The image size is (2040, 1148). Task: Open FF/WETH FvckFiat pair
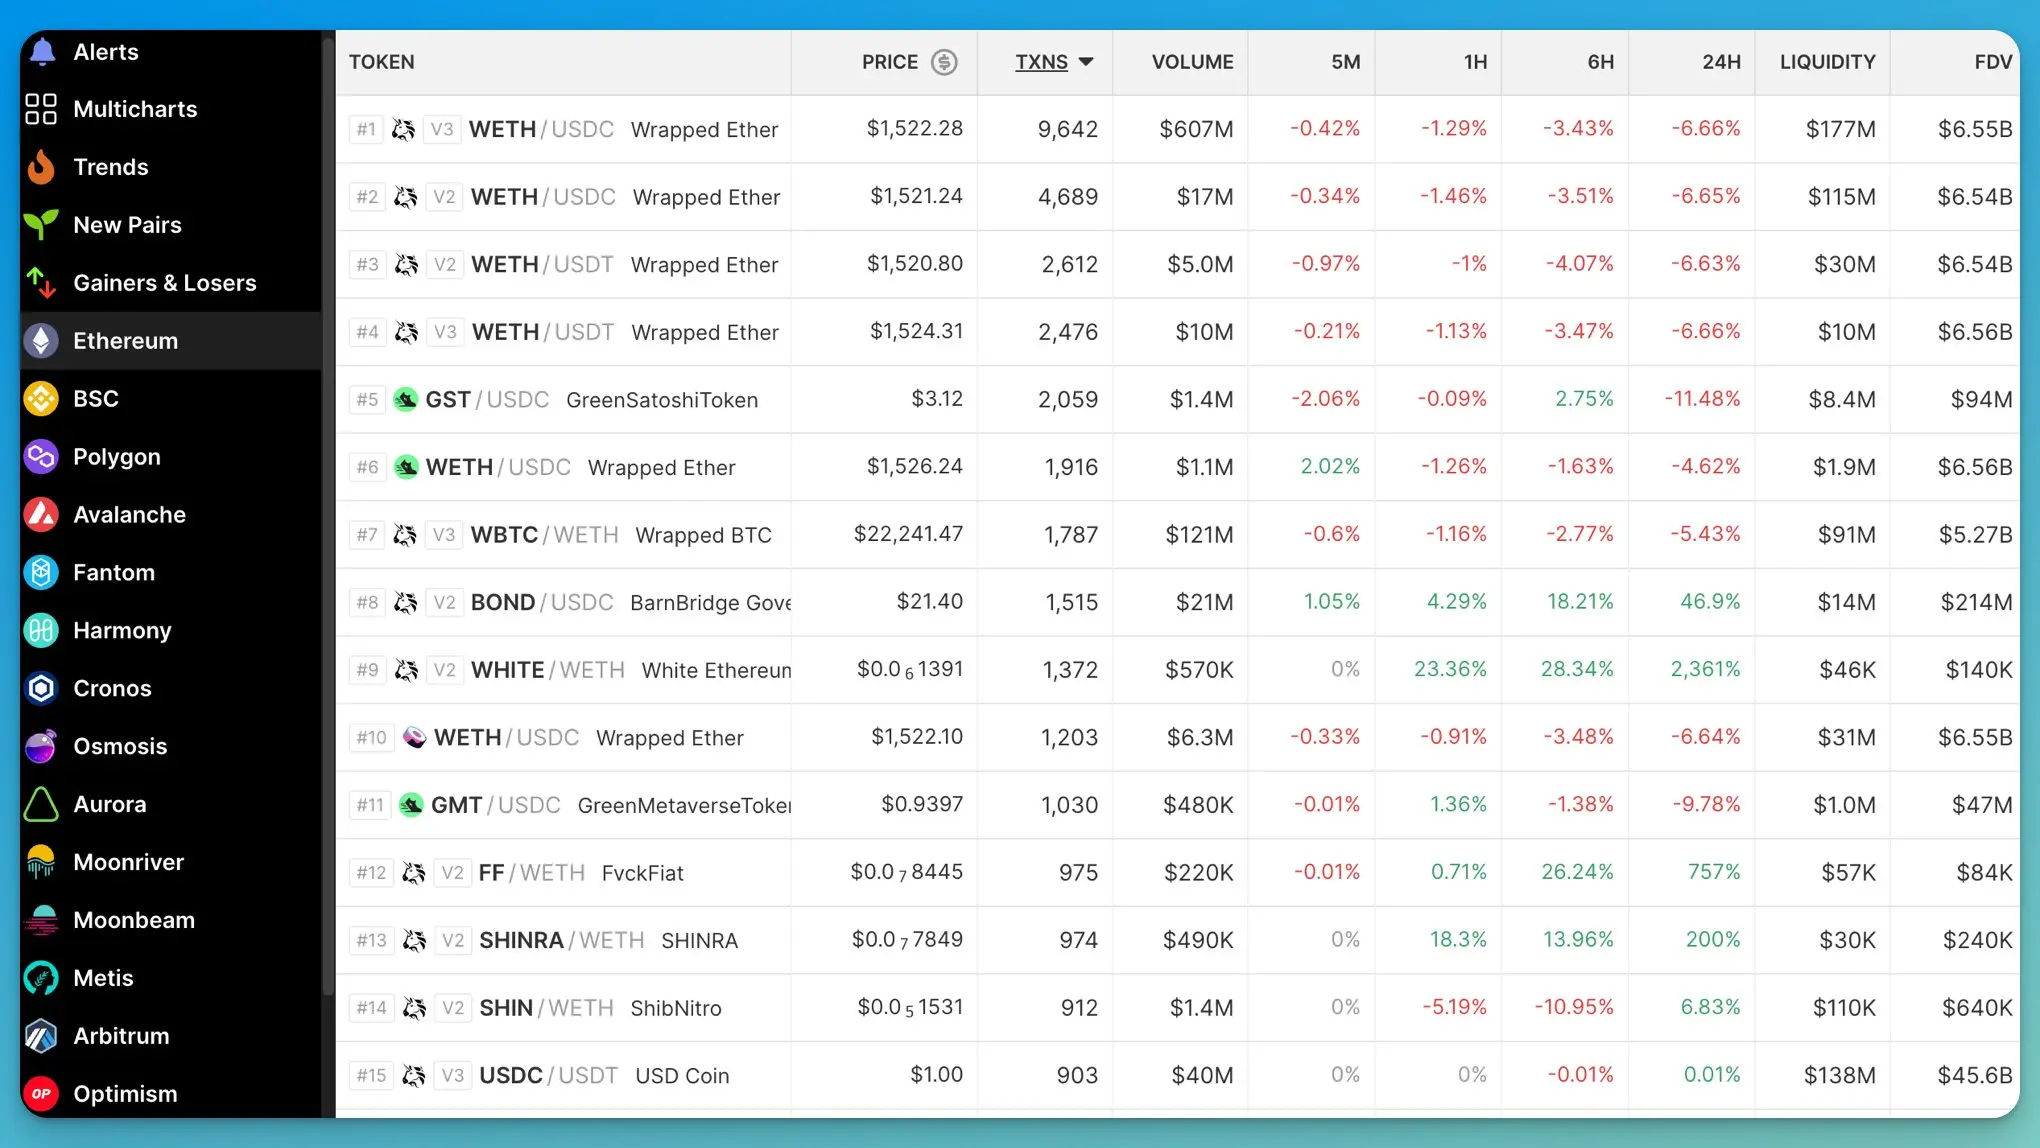click(x=1177, y=873)
